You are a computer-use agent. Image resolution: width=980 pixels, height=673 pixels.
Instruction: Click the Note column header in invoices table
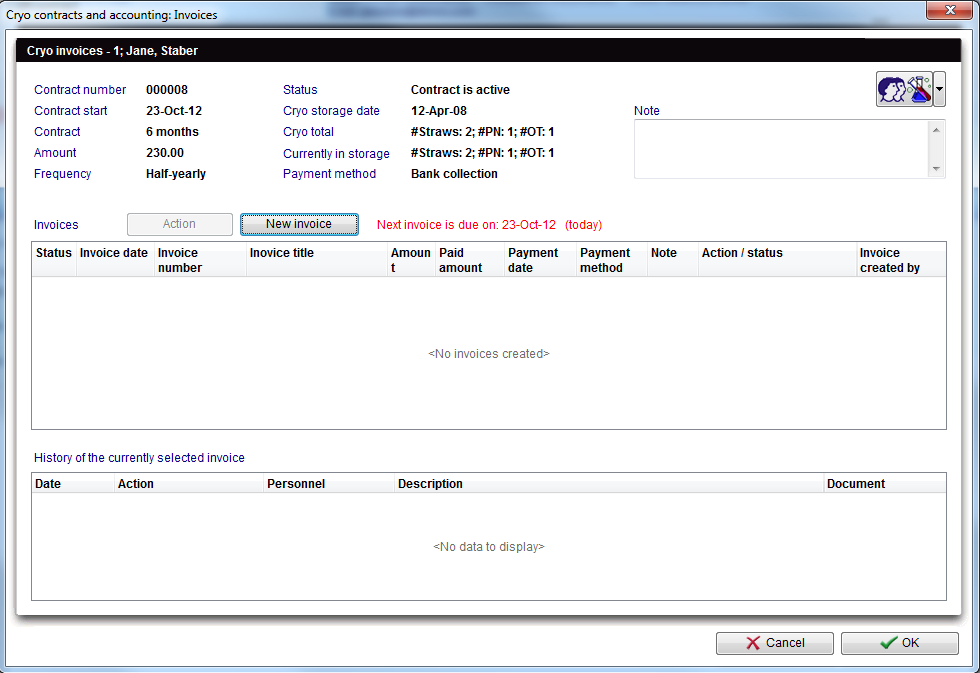tap(672, 260)
